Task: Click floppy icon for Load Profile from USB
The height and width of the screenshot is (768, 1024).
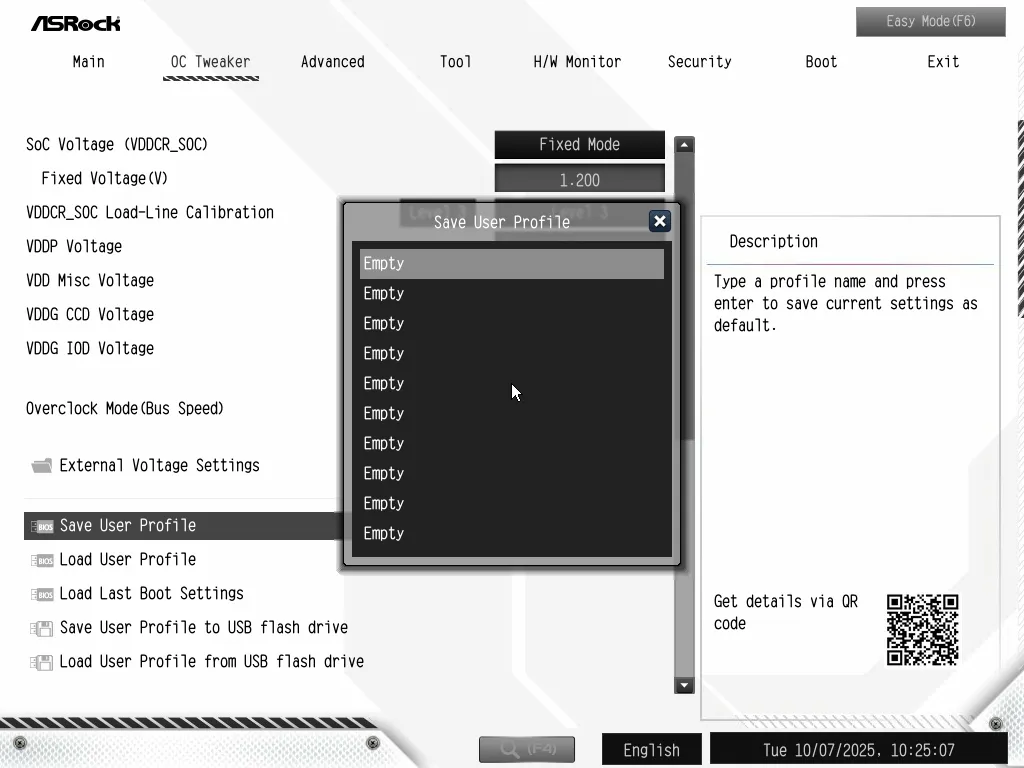Action: tap(42, 662)
